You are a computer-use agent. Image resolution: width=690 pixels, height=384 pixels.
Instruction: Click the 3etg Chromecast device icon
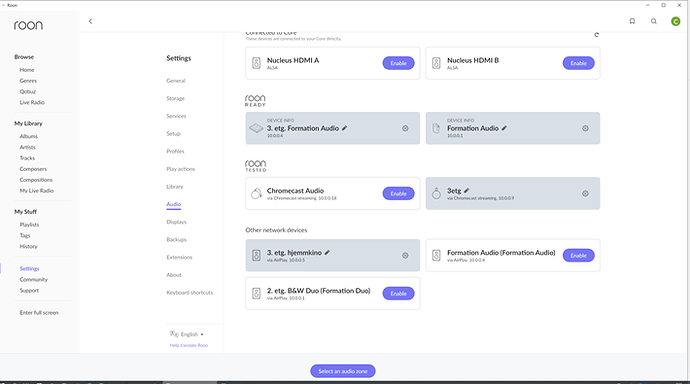(436, 193)
